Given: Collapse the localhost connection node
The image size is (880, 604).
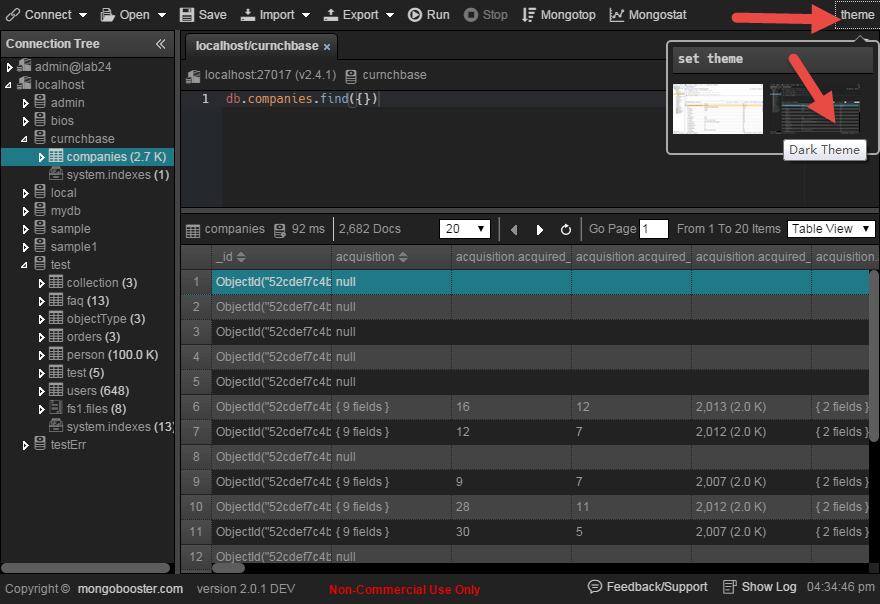Looking at the screenshot, I should (8, 85).
